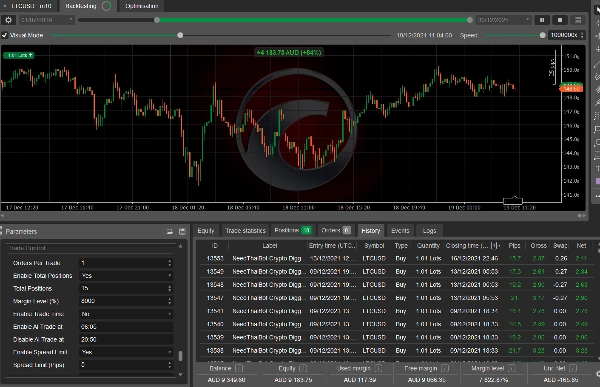Image resolution: width=600 pixels, height=387 pixels.
Task: Open the Equity tab
Action: [206, 230]
